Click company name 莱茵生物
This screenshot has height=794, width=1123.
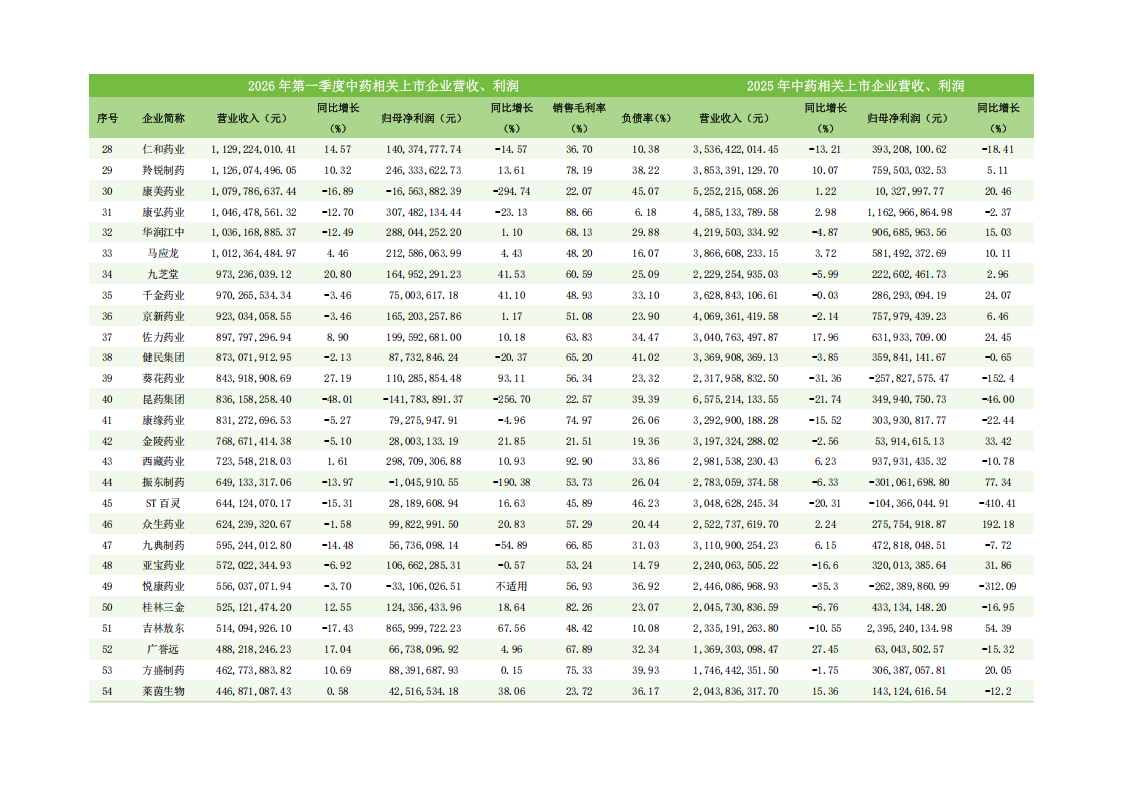[x=163, y=692]
